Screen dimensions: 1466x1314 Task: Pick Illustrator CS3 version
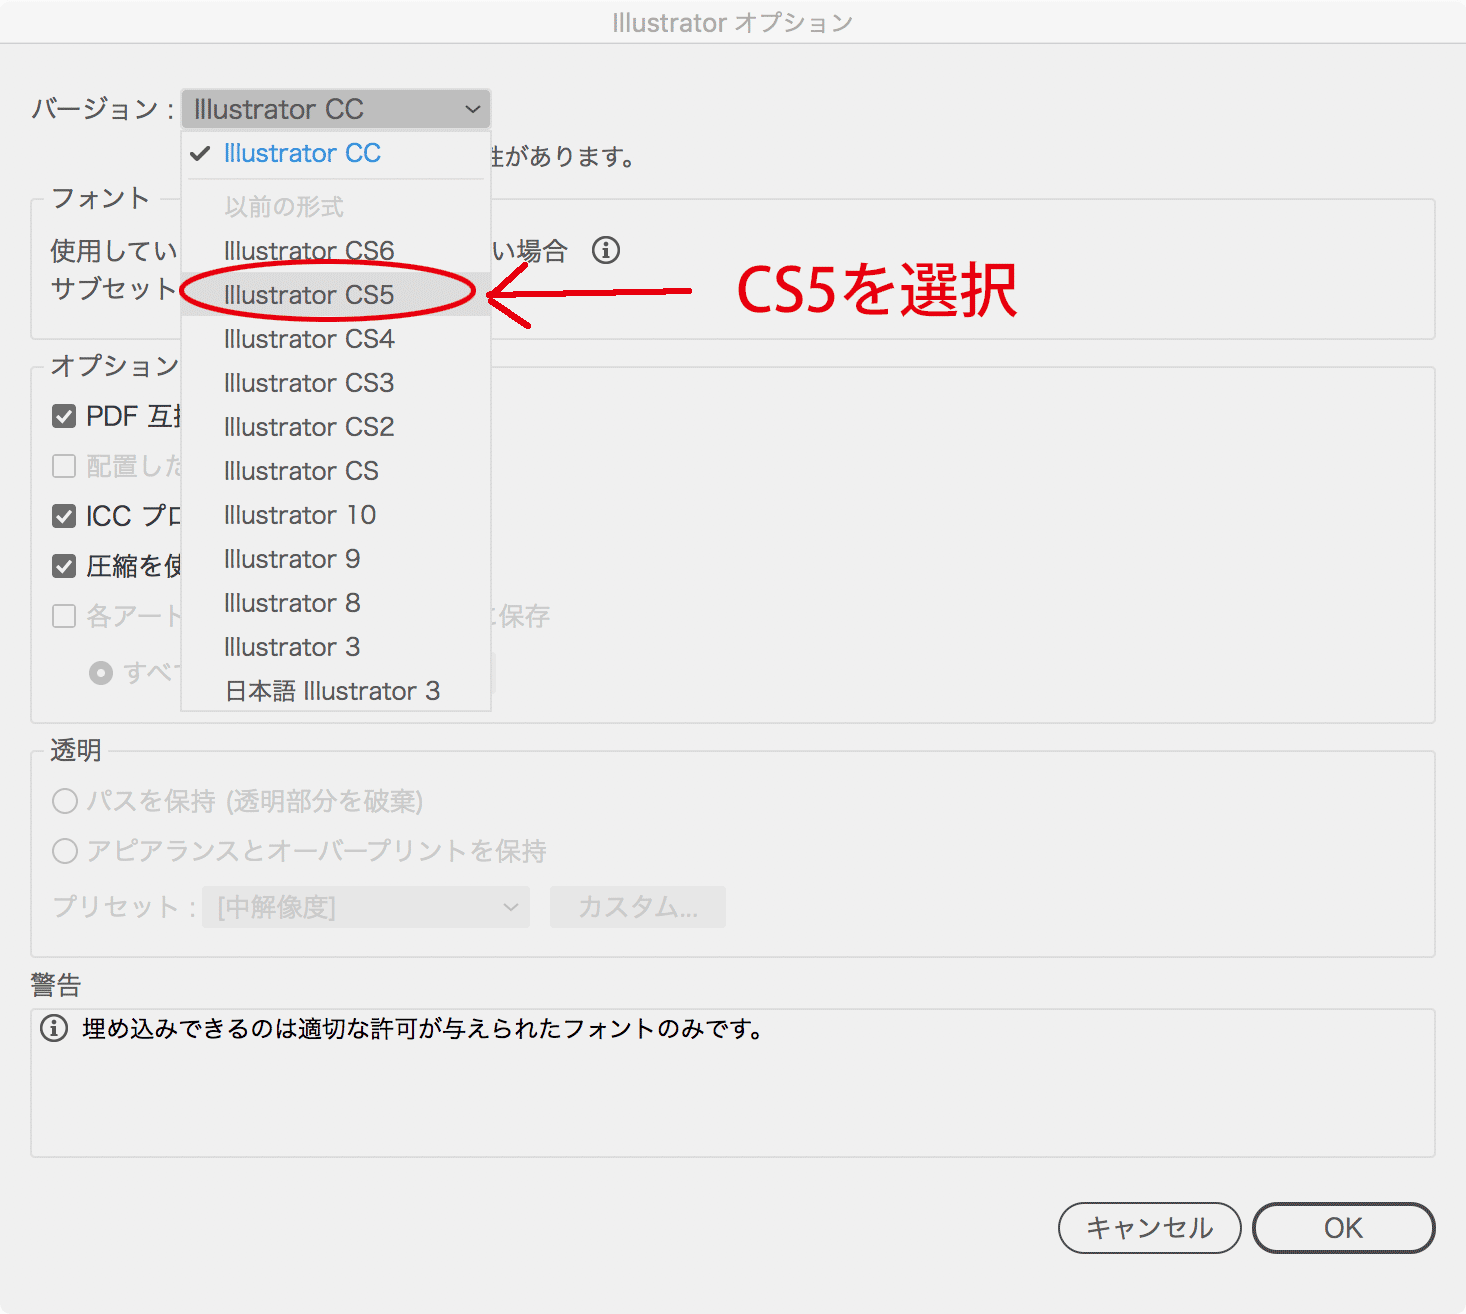336,383
